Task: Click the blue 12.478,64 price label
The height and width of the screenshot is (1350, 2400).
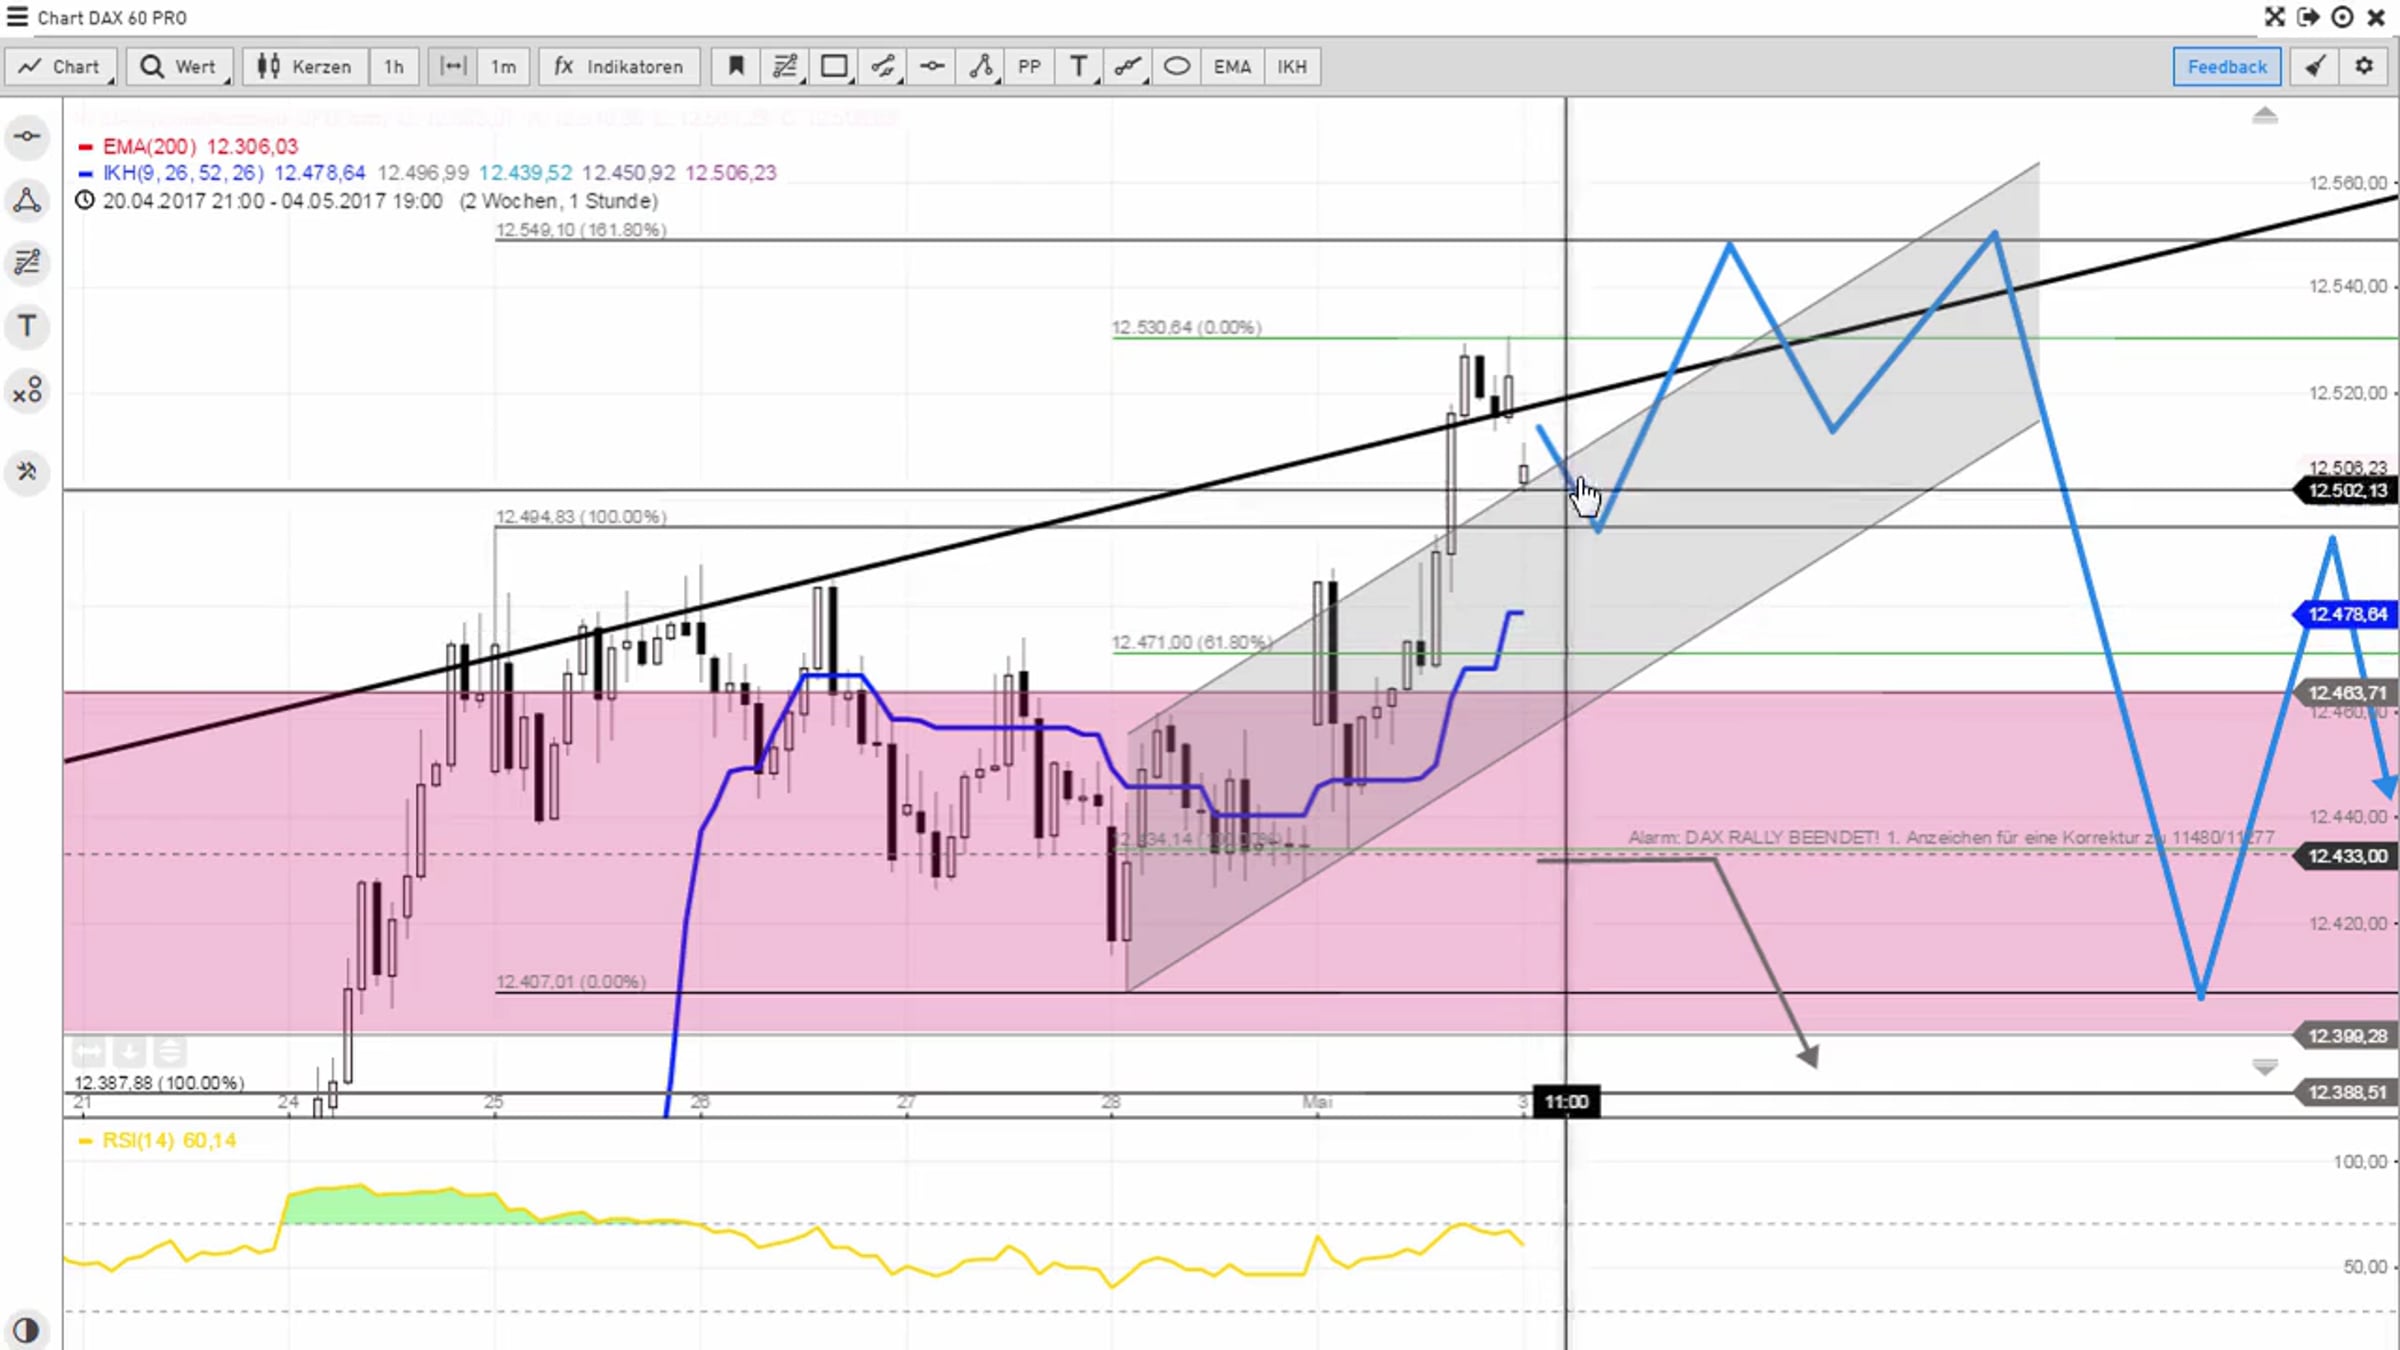Action: pyautogui.click(x=2346, y=614)
